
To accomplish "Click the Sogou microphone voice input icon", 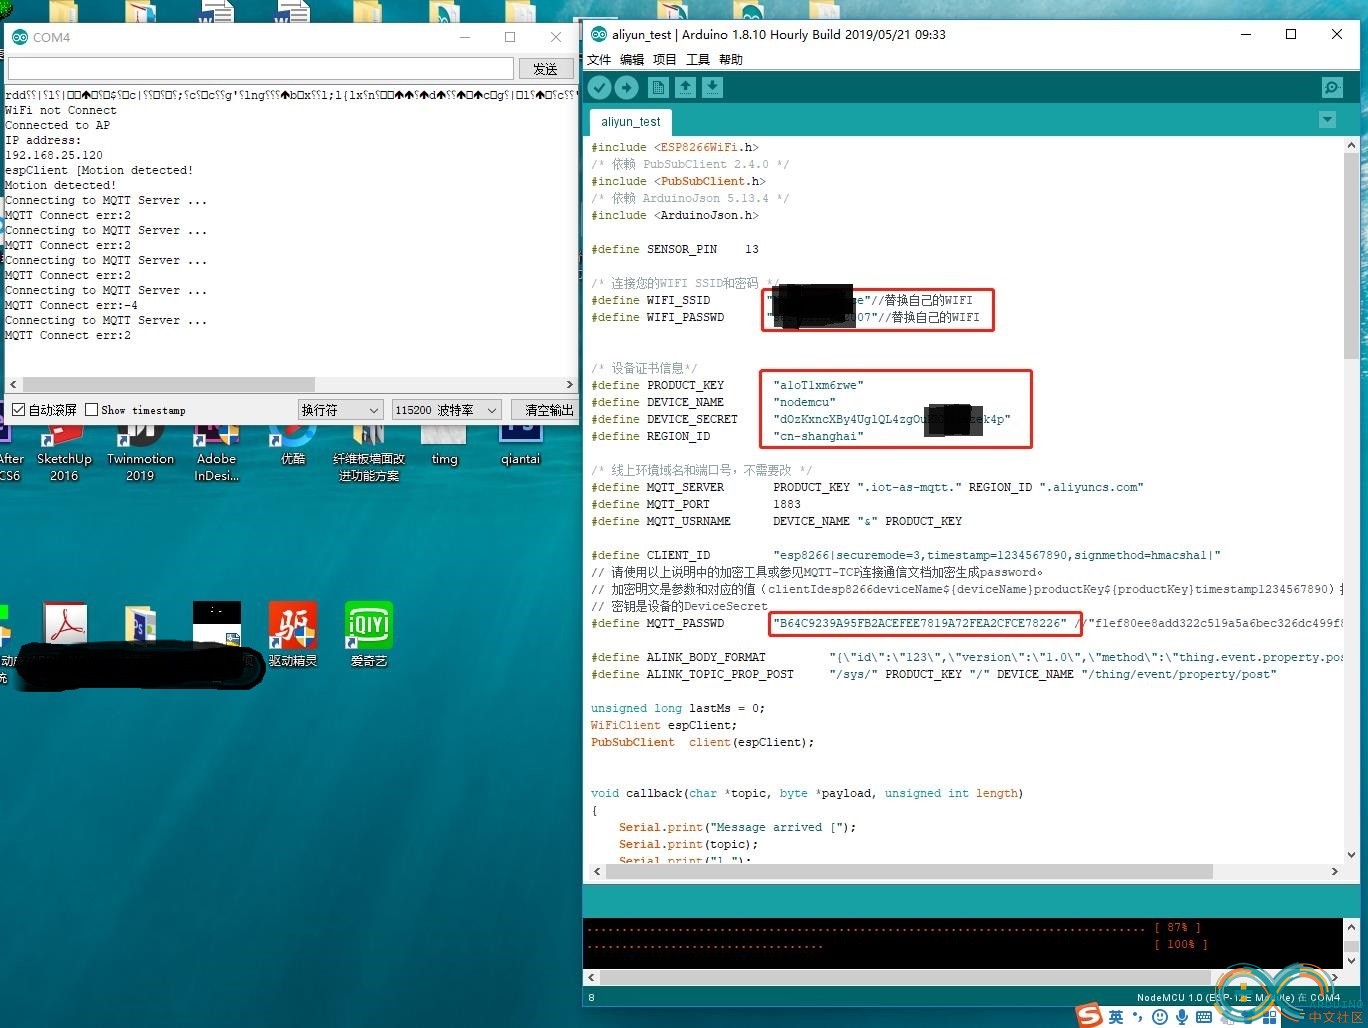I will (x=1182, y=1017).
